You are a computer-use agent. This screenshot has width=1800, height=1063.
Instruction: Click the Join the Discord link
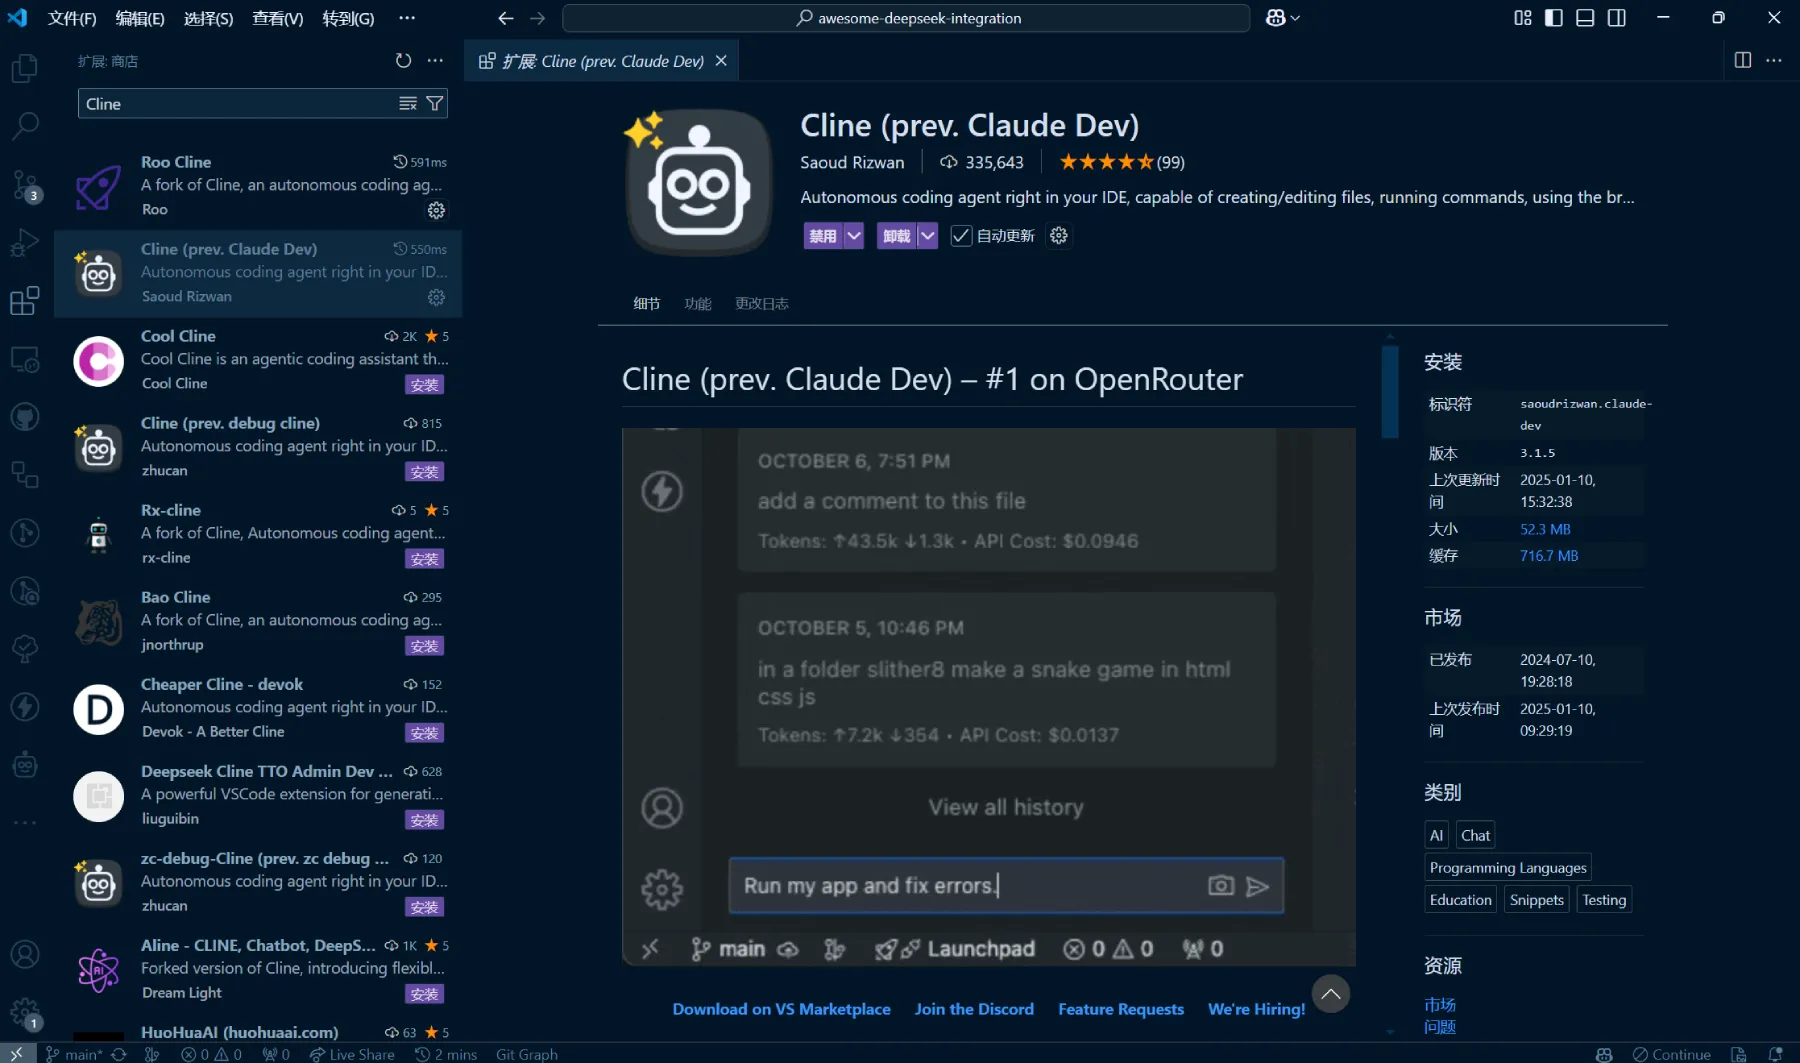tap(974, 1008)
